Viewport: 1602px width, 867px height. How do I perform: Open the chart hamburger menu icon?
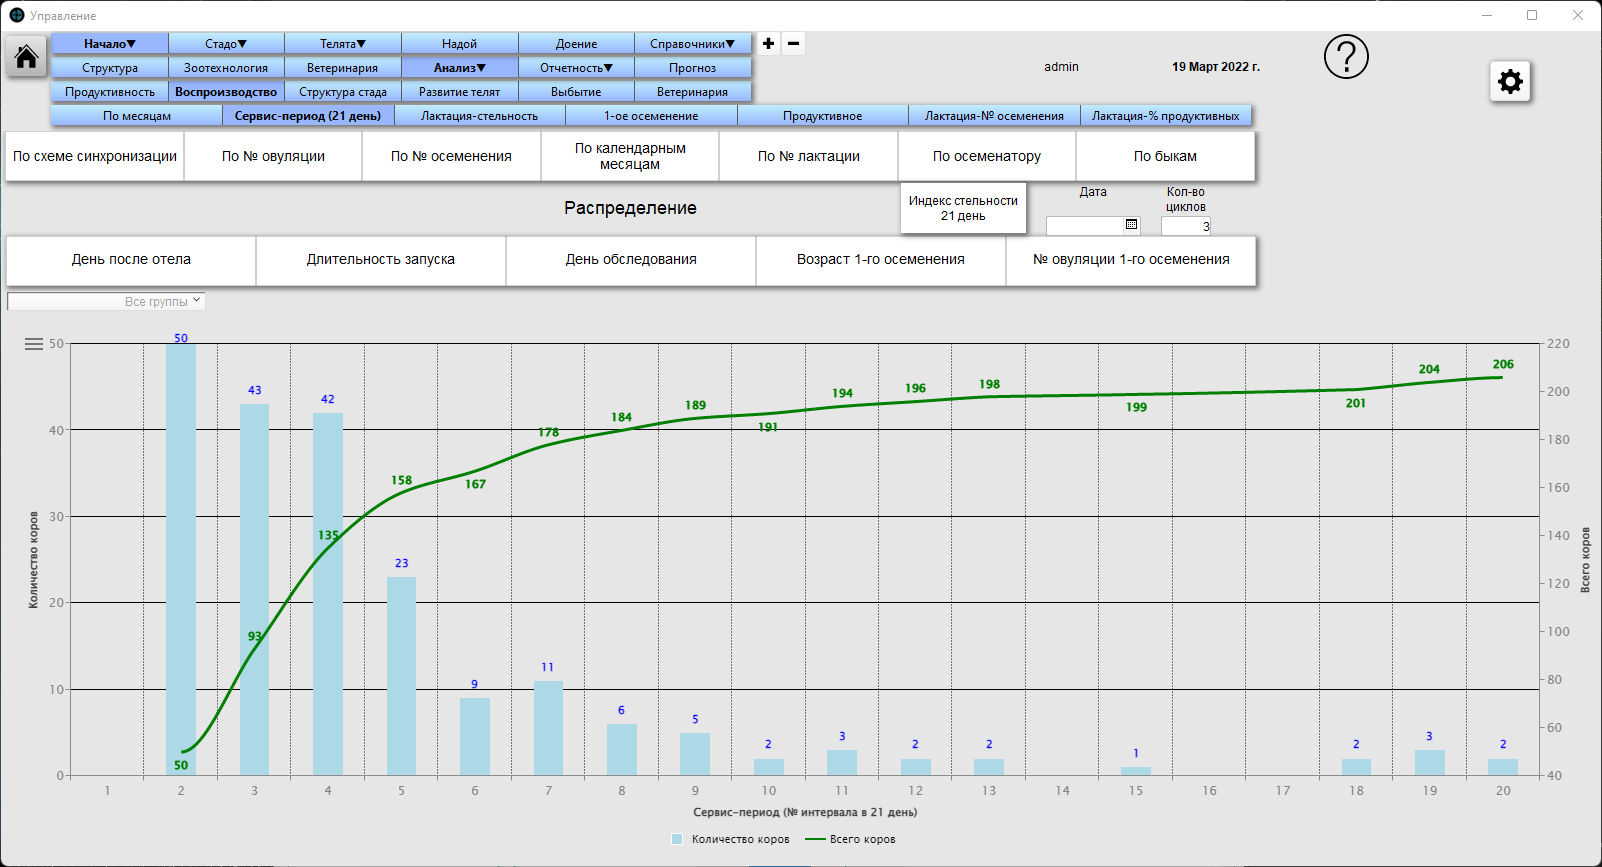(x=34, y=344)
